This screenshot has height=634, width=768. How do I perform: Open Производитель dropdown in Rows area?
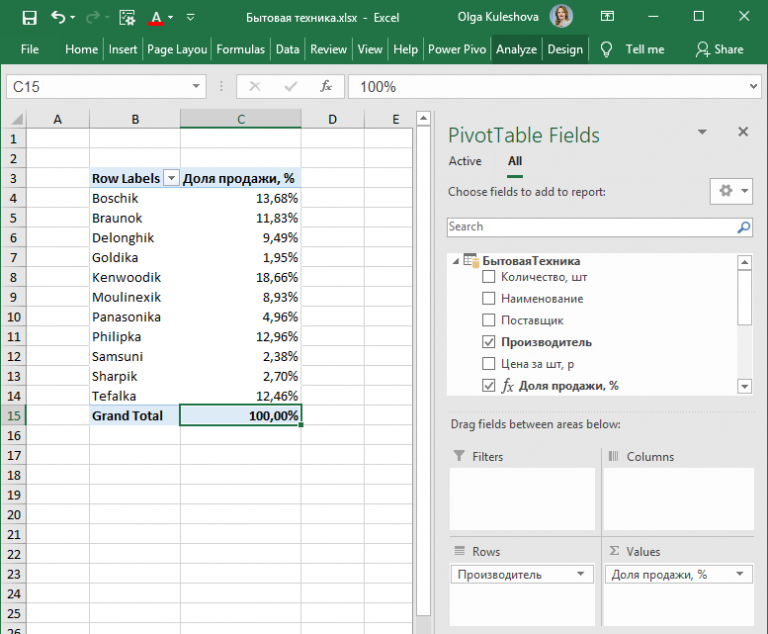[580, 574]
